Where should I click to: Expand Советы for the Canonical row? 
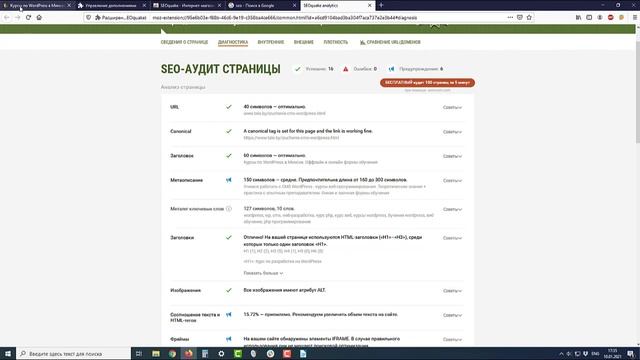[x=452, y=132]
